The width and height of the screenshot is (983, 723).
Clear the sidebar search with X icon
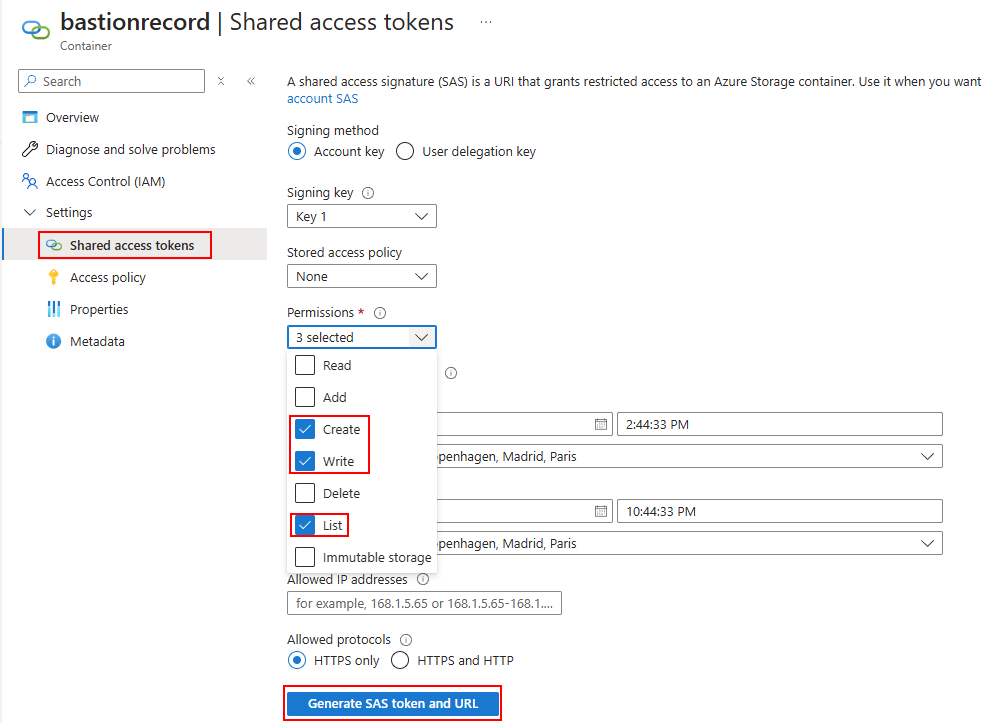pyautogui.click(x=221, y=81)
